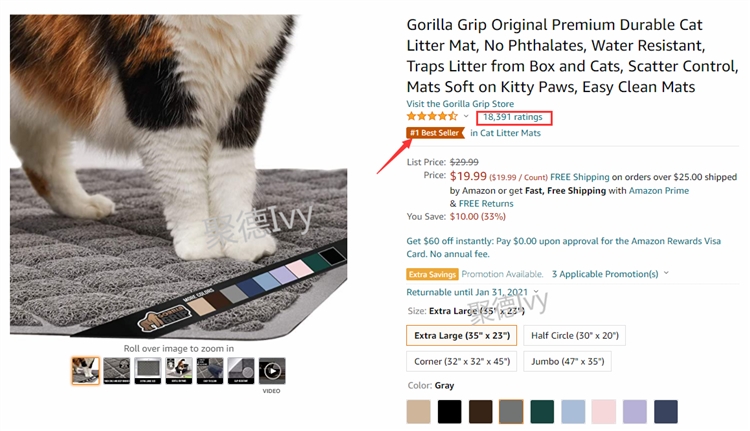Play the product video thumbnail
This screenshot has width=750, height=431.
pos(272,371)
